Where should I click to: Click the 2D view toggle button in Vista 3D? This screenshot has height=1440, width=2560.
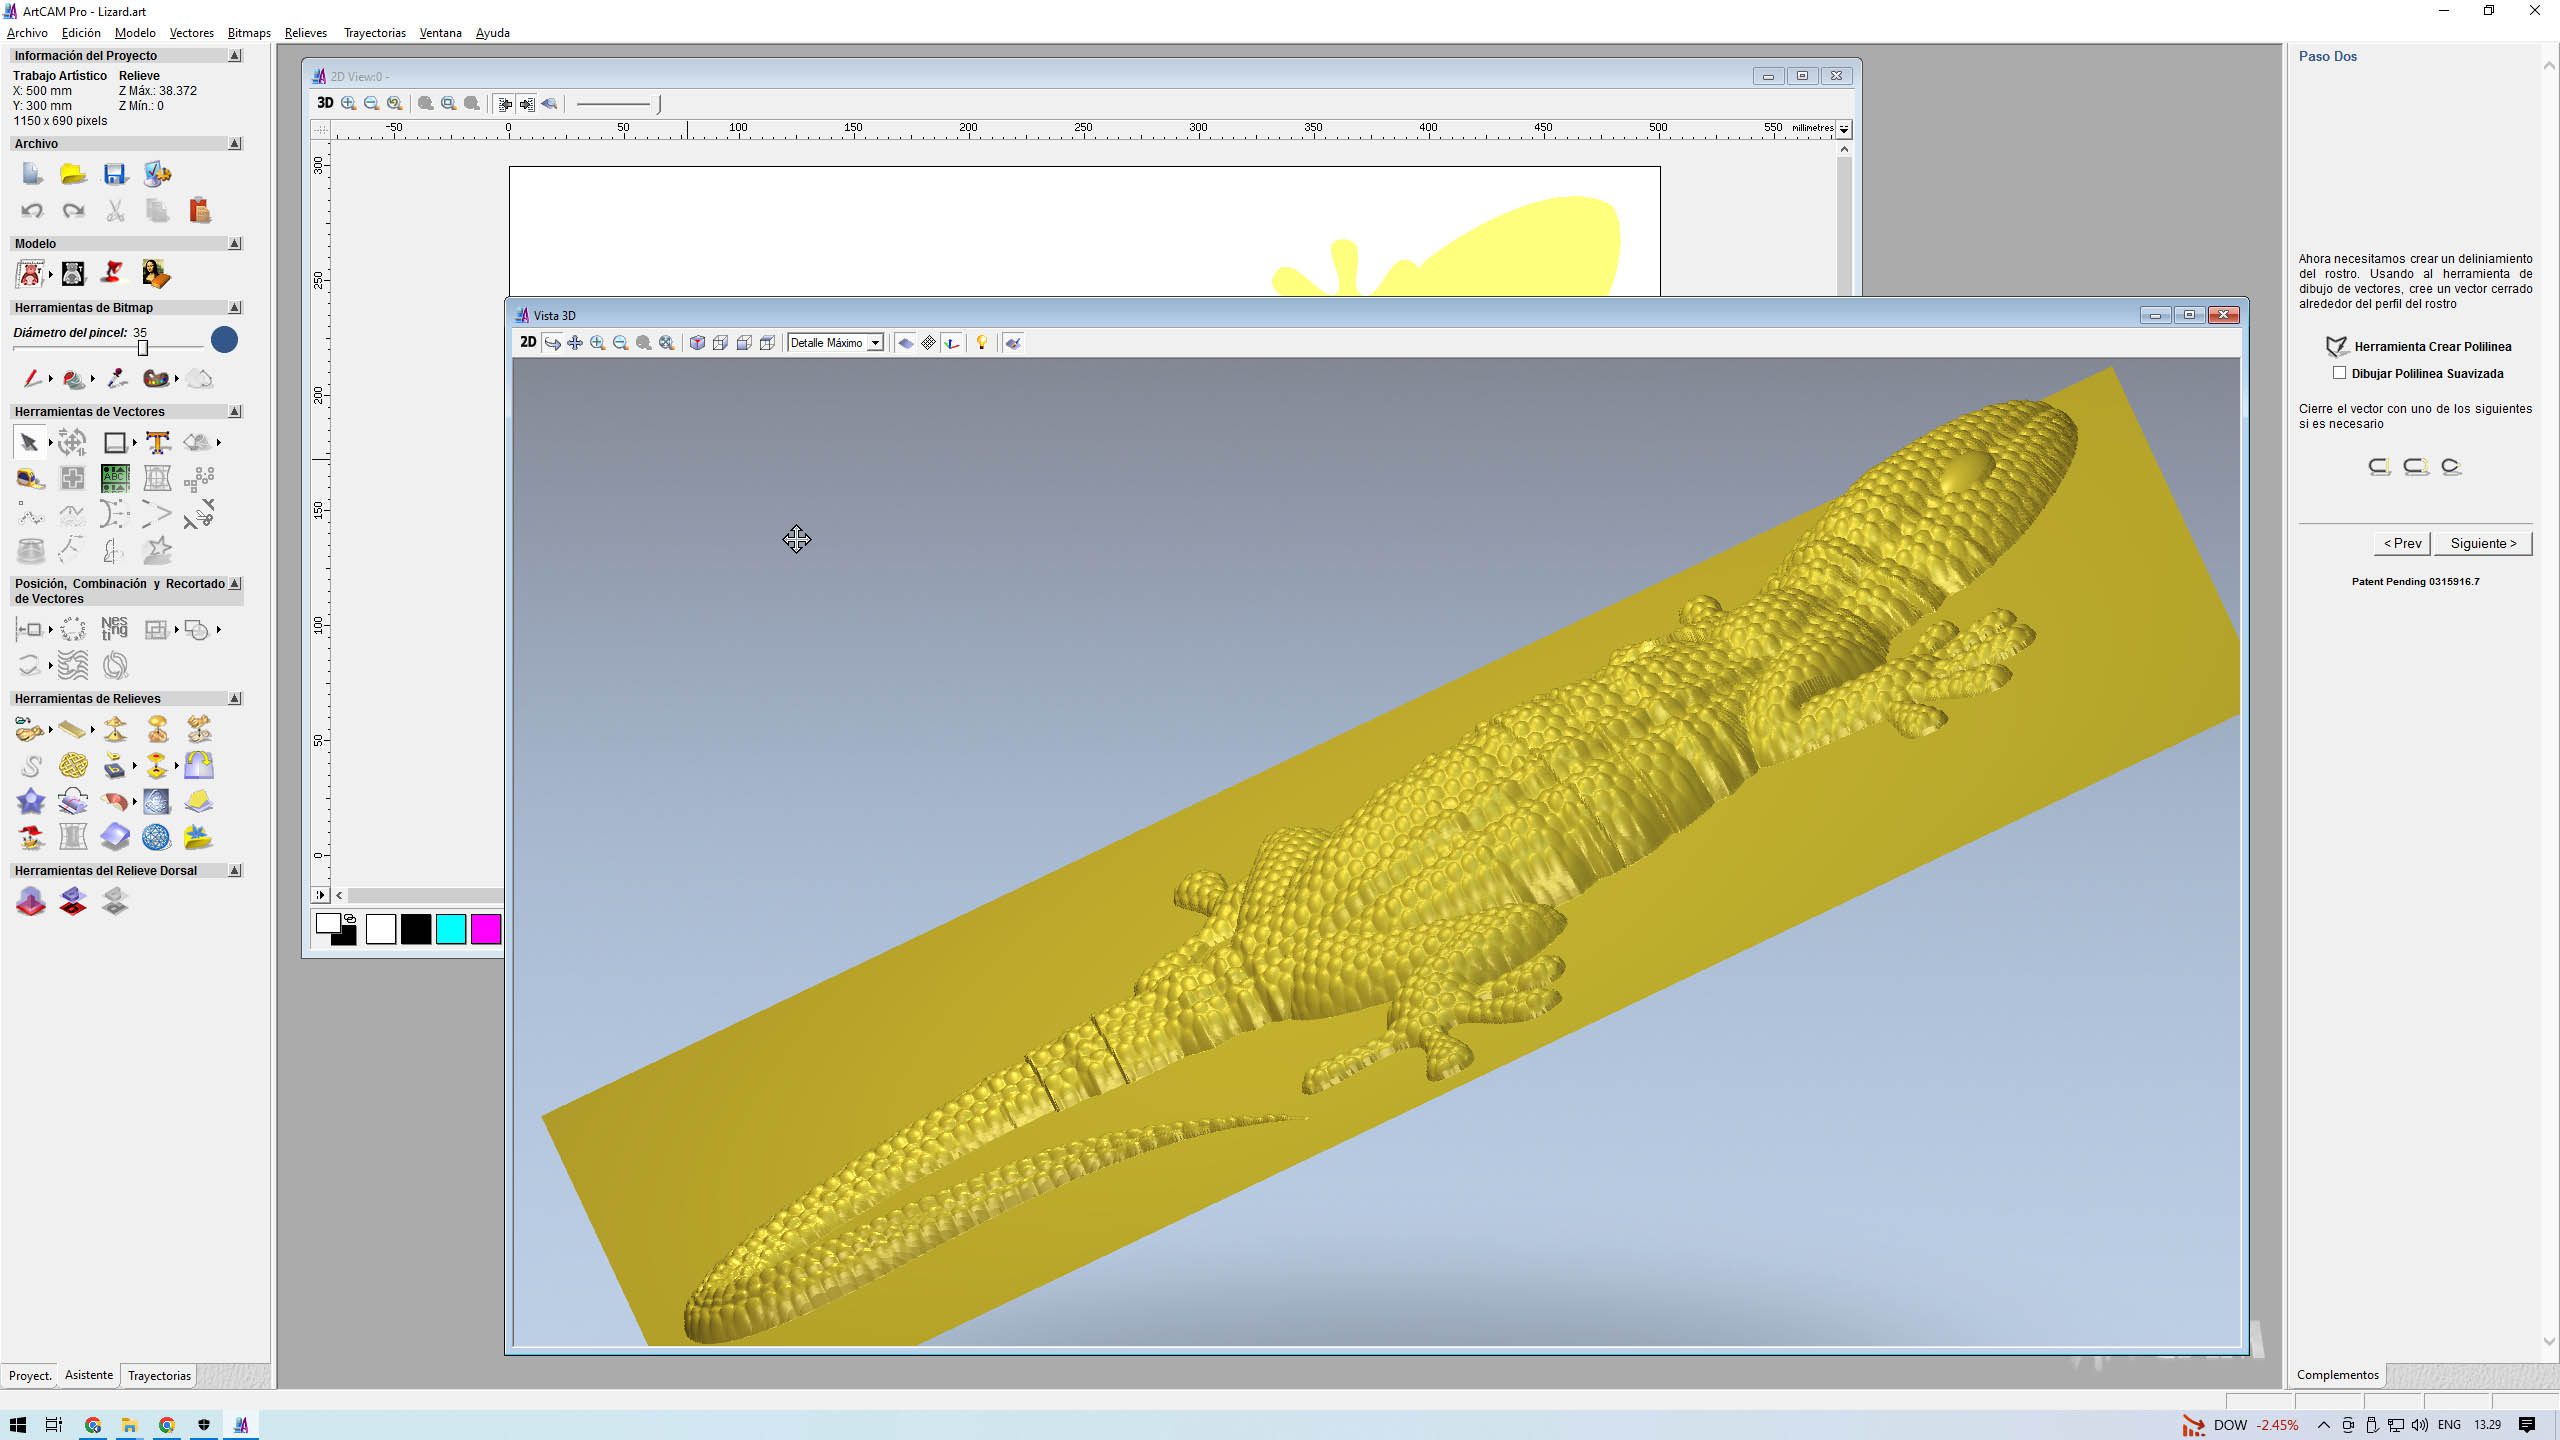[x=527, y=343]
